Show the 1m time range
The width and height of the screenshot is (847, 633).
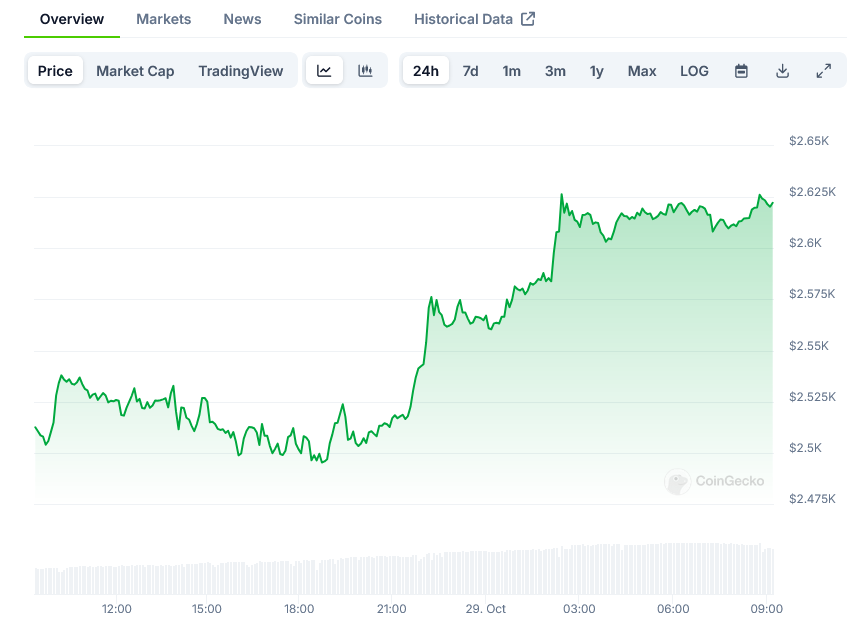(511, 71)
